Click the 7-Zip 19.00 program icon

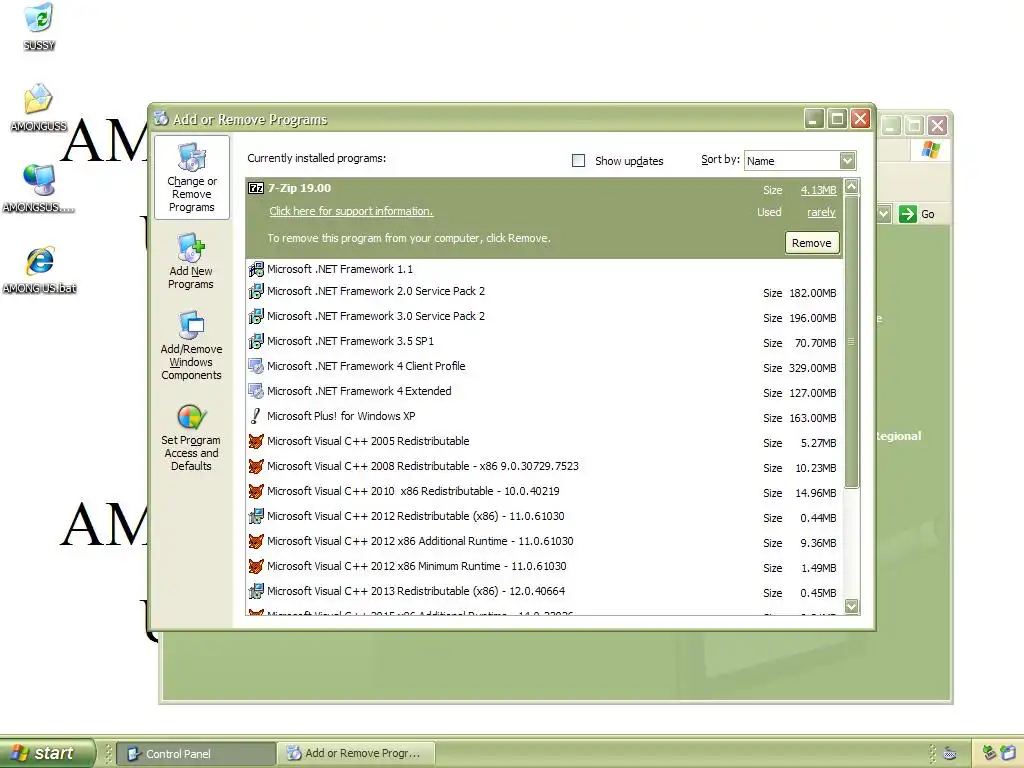coord(256,188)
